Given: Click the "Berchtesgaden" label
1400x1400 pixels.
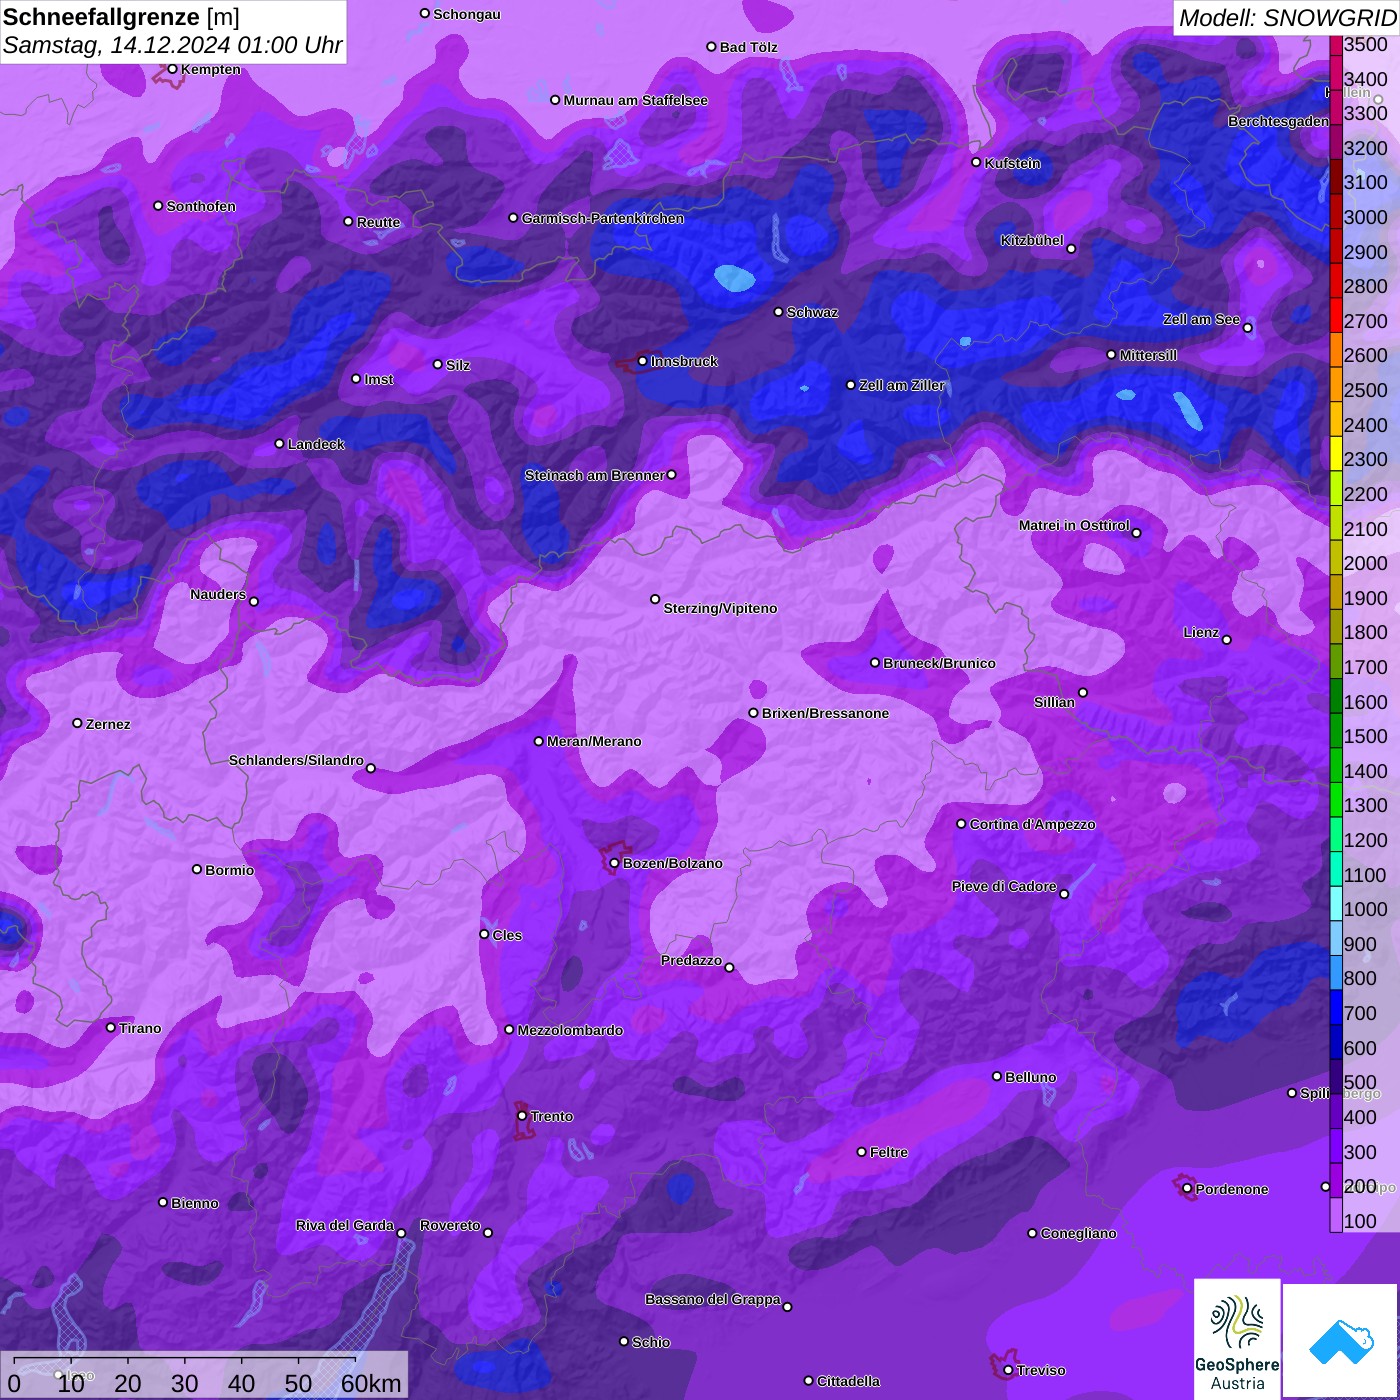Looking at the screenshot, I should (x=1278, y=121).
